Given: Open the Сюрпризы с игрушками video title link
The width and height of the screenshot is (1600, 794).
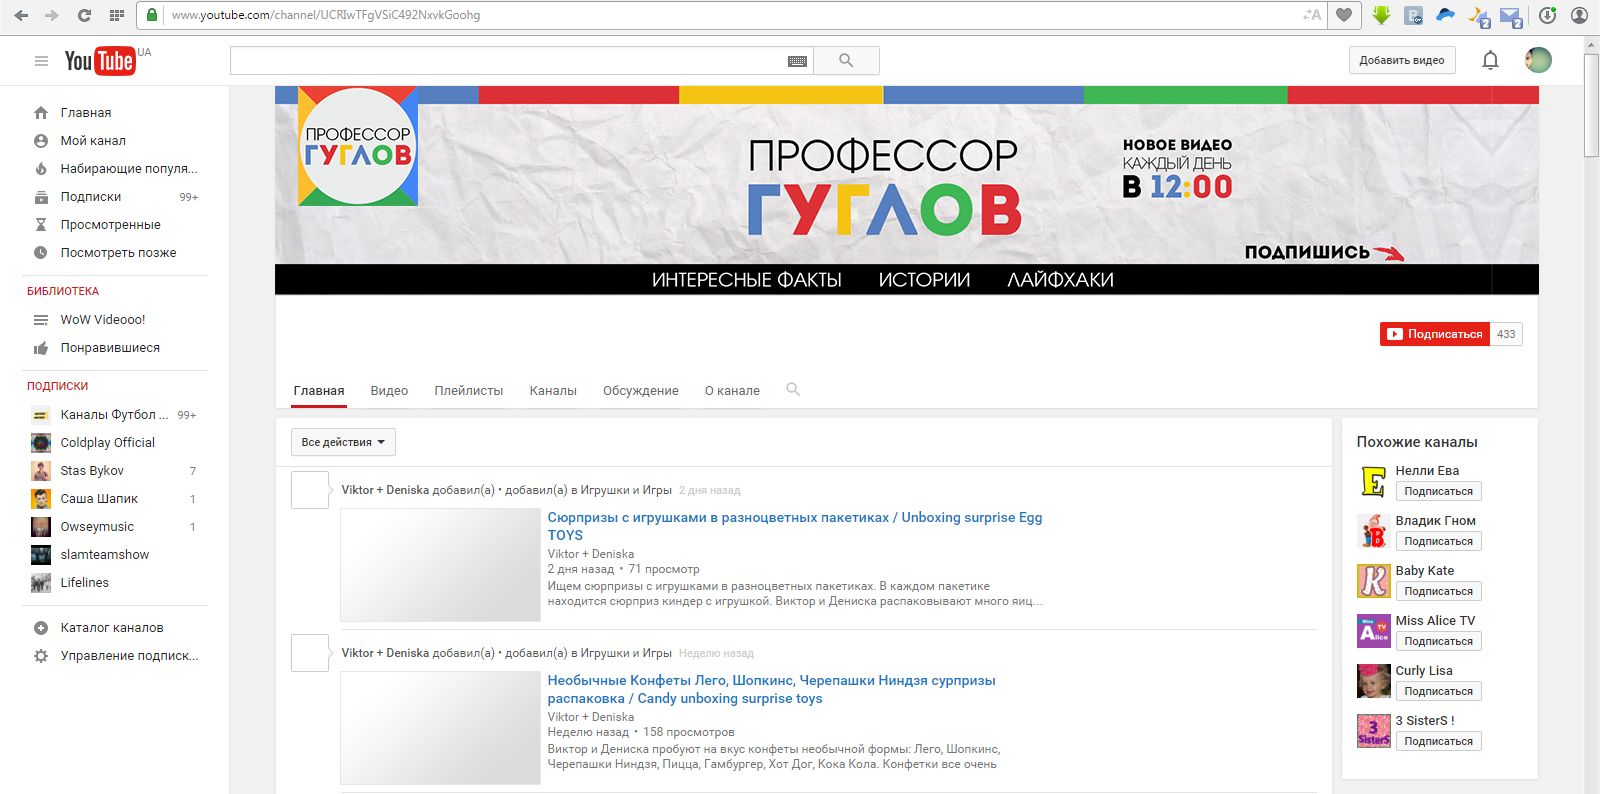Looking at the screenshot, I should (x=795, y=526).
